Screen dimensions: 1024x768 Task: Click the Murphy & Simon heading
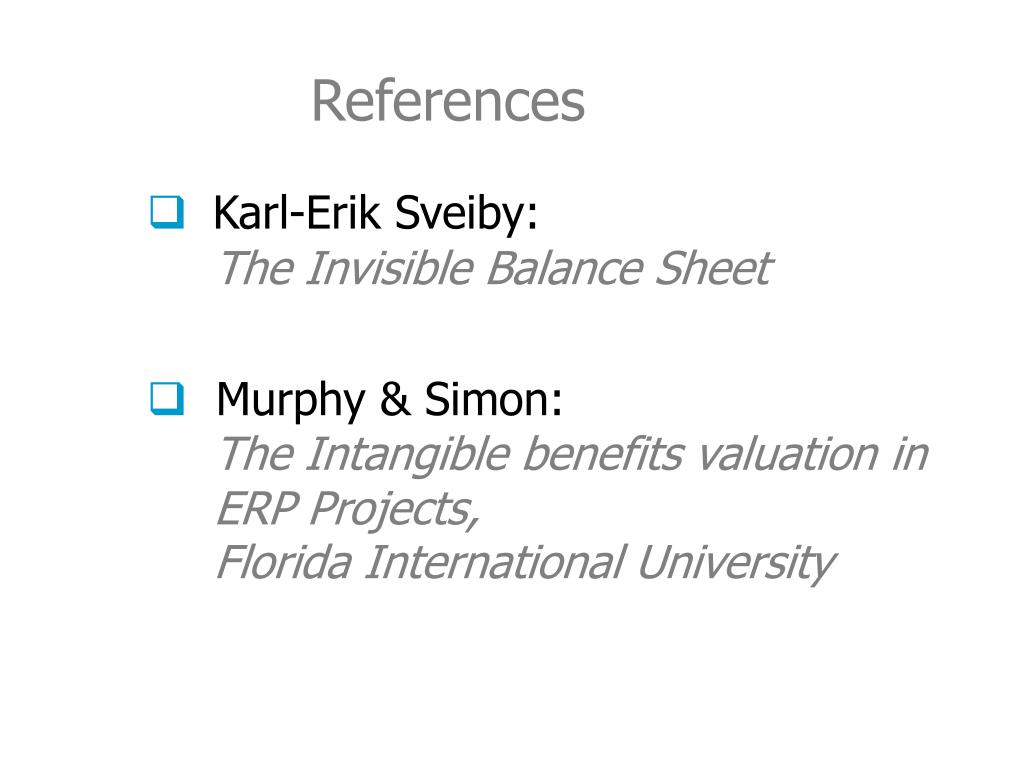tap(389, 400)
